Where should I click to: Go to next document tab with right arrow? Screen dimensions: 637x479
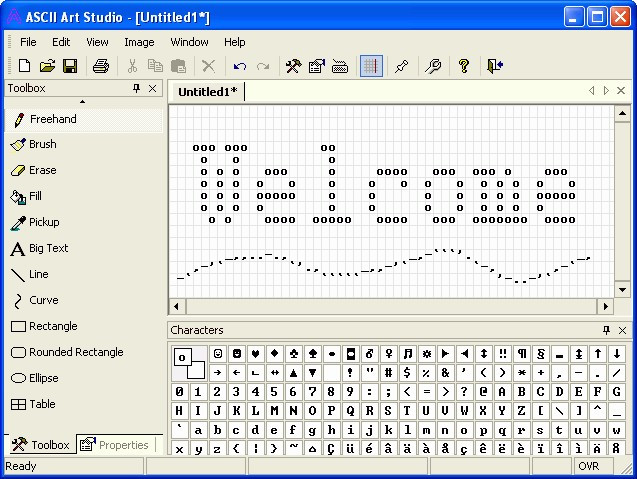606,91
